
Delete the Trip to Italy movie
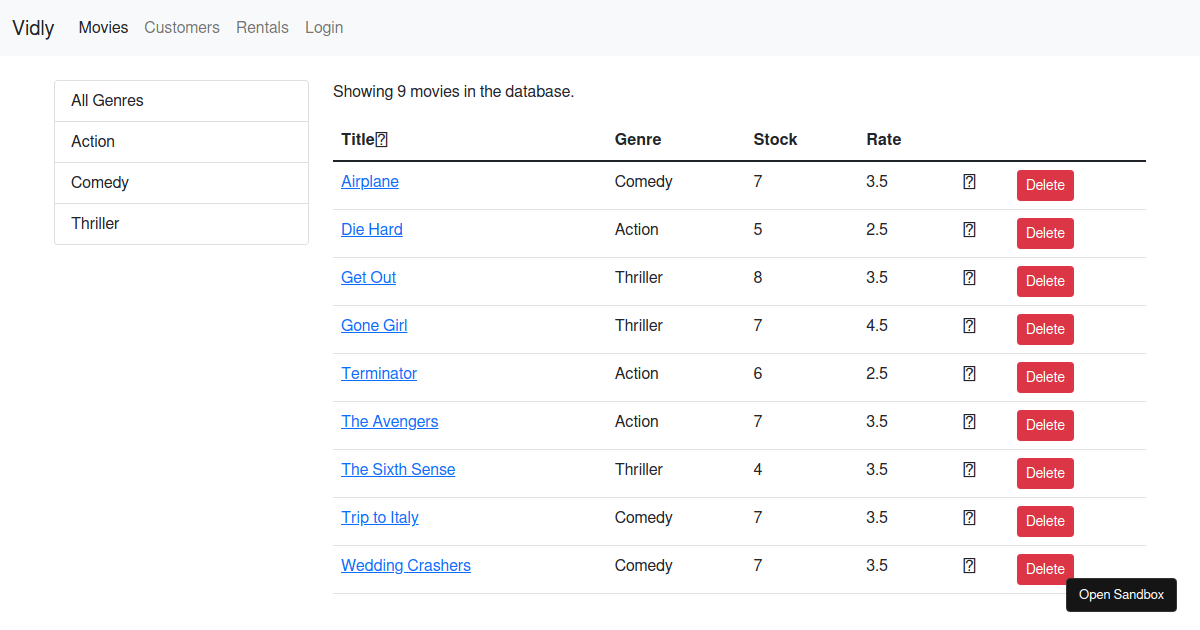pyautogui.click(x=1045, y=521)
